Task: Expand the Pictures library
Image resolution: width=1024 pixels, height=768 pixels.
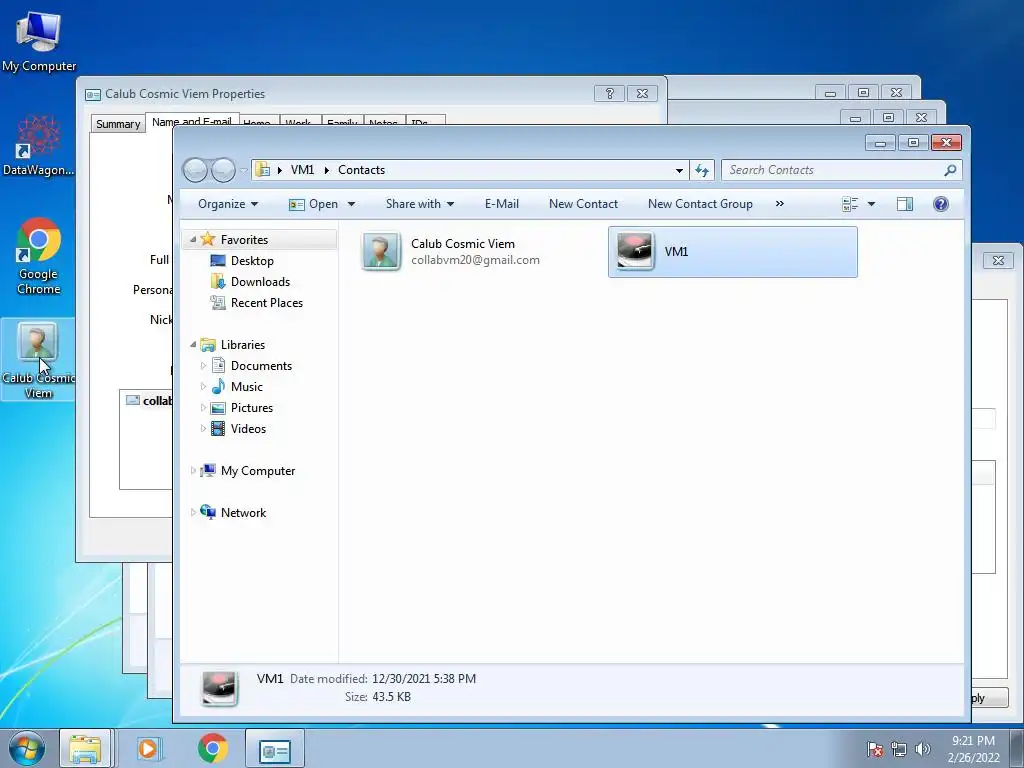Action: pos(203,408)
